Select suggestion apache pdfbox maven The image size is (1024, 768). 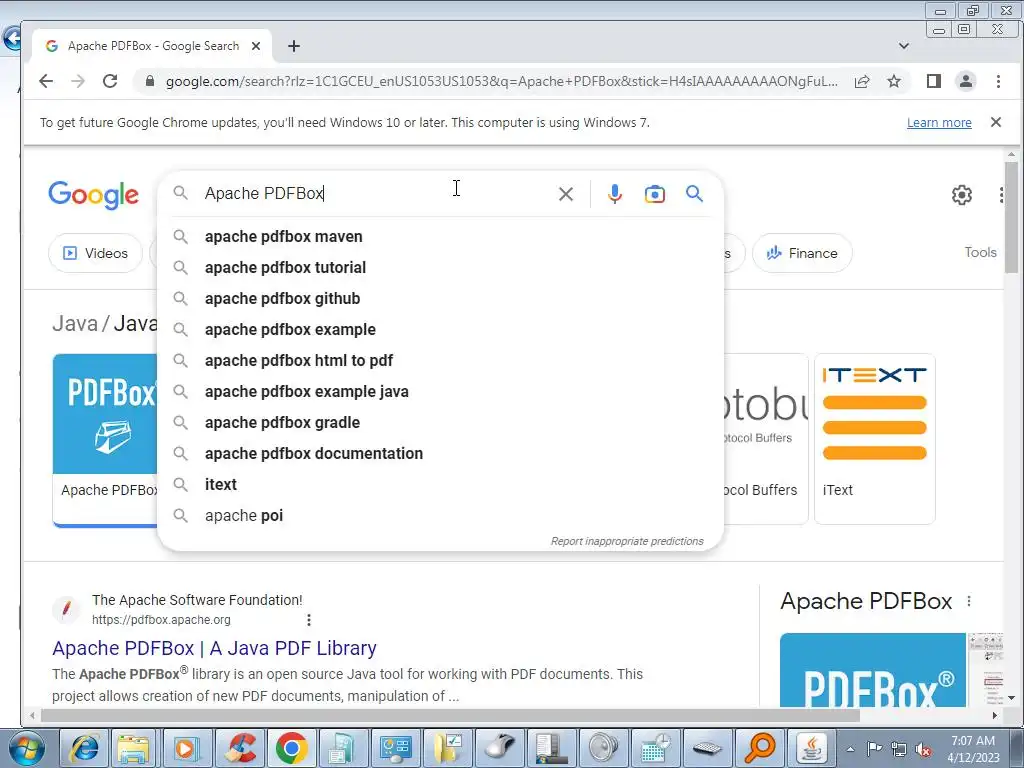tap(440, 236)
